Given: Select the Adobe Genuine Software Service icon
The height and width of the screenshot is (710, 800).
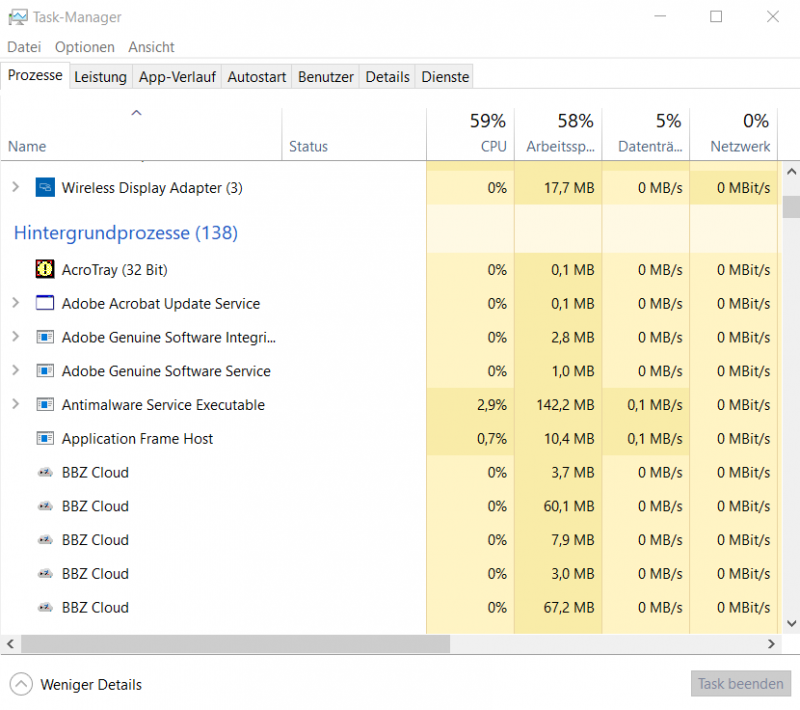Looking at the screenshot, I should click(44, 371).
